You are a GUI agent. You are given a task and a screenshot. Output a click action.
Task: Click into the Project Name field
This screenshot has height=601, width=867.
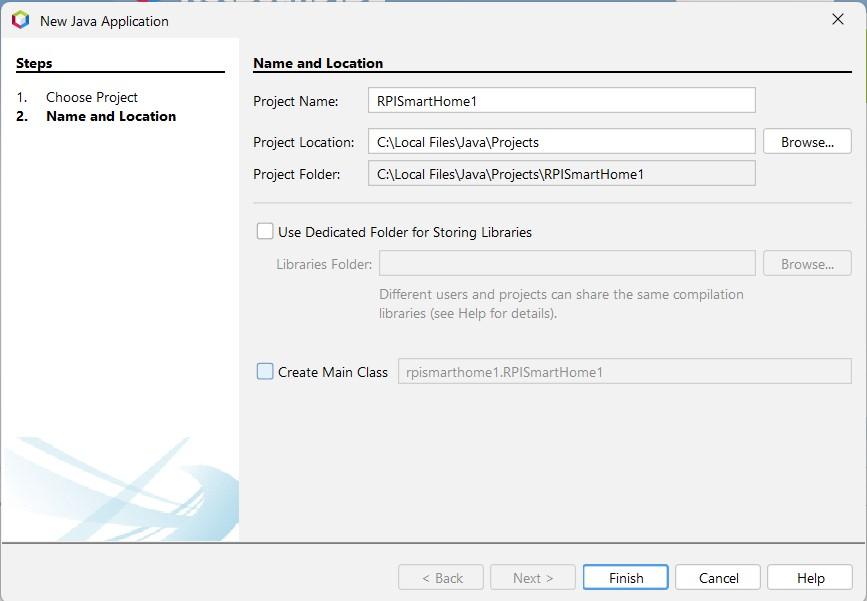coord(561,101)
